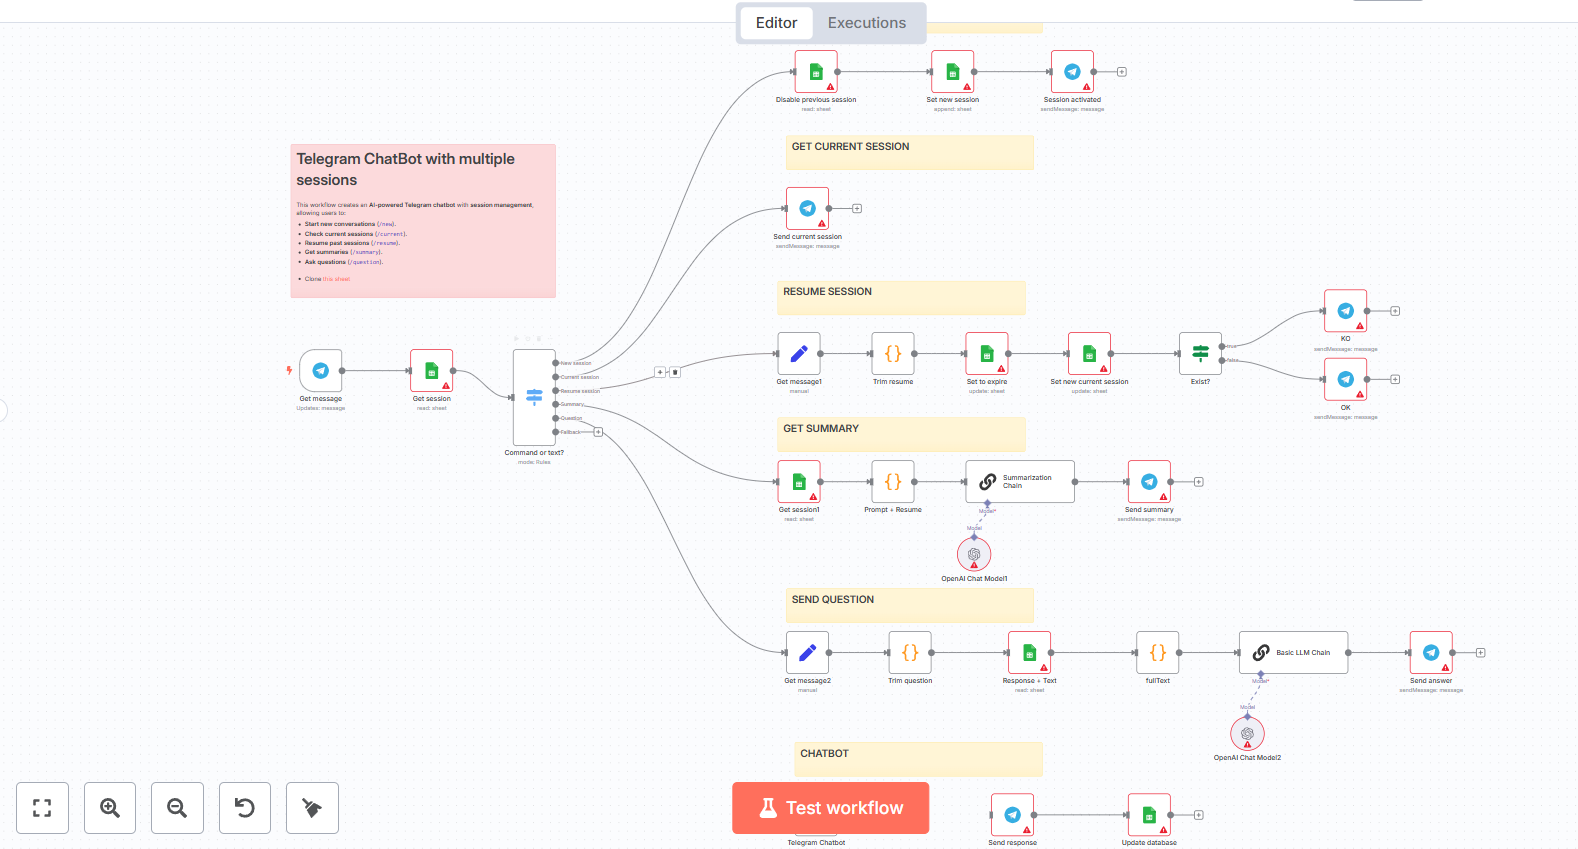Add node after Send current session output

pos(857,209)
